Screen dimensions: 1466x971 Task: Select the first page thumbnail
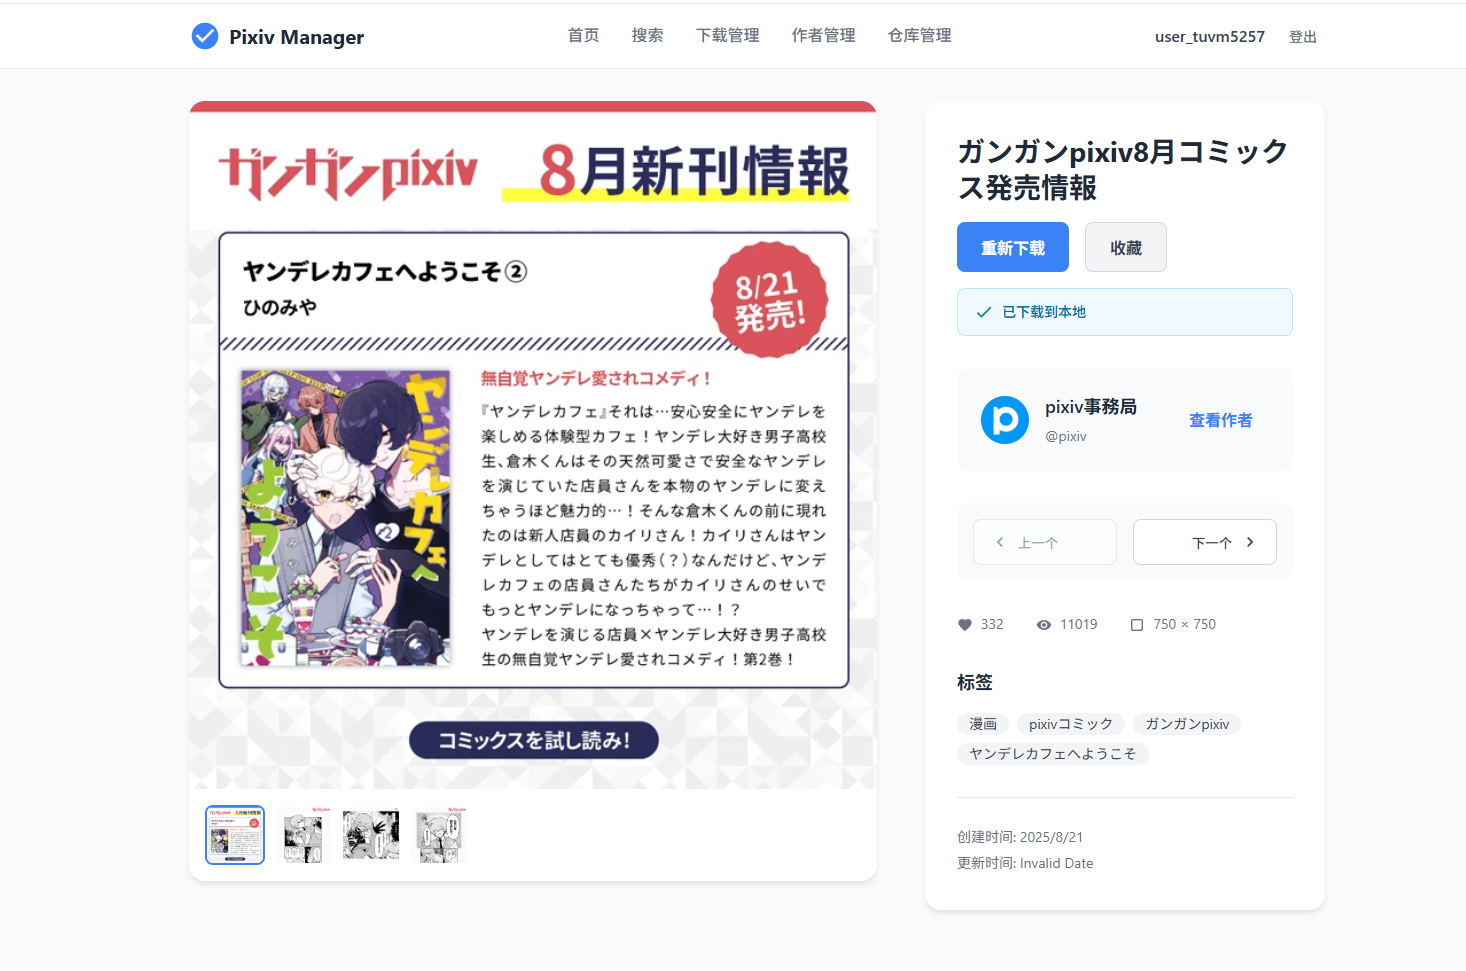point(235,835)
